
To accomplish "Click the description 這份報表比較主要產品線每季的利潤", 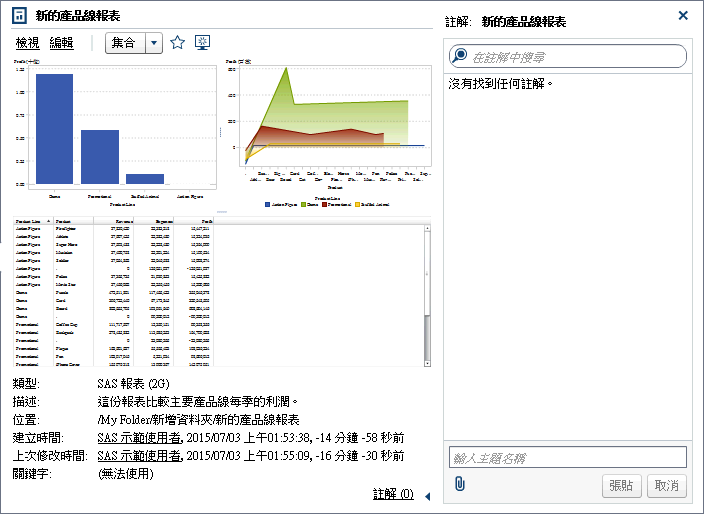I will coord(198,402).
